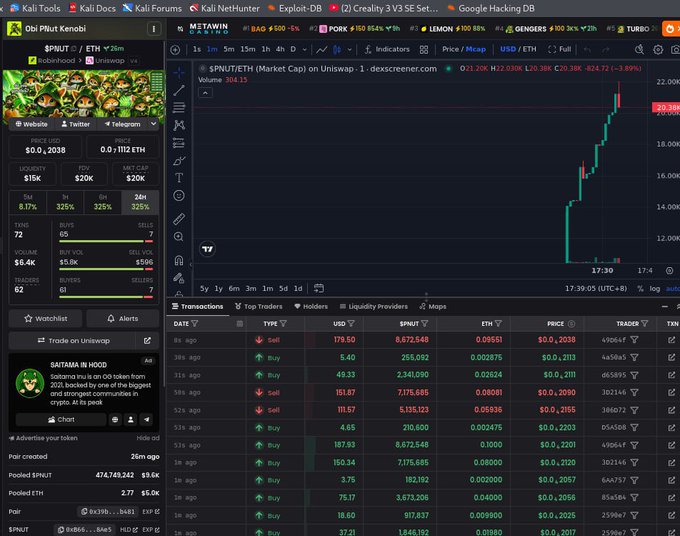Select the patterns drawing tool
The width and height of the screenshot is (680, 536).
(x=179, y=125)
